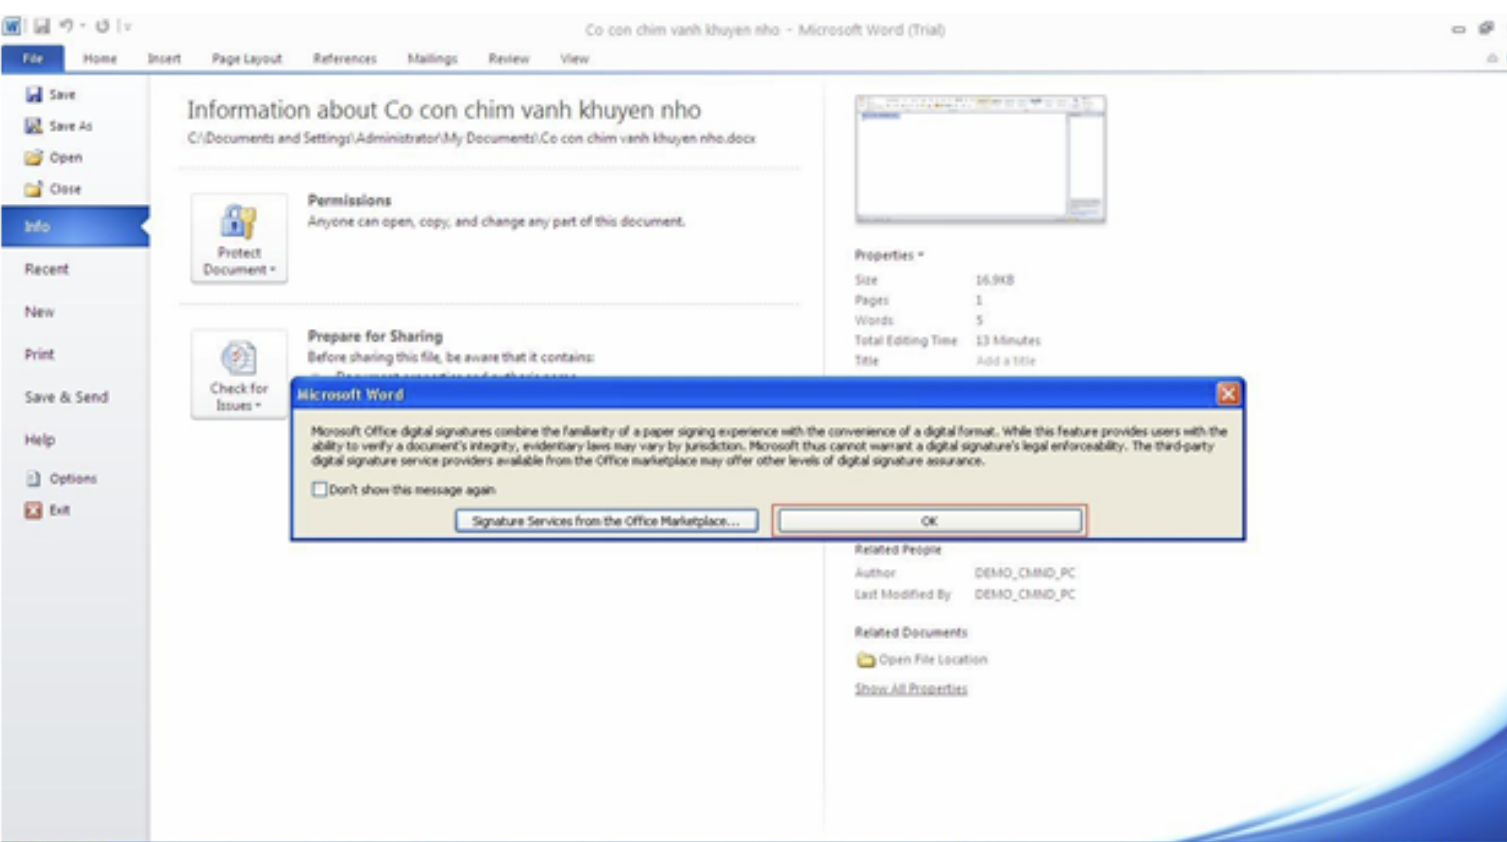The width and height of the screenshot is (1507, 842).
Task: Click Redo in quick access toolbar
Action: [102, 27]
